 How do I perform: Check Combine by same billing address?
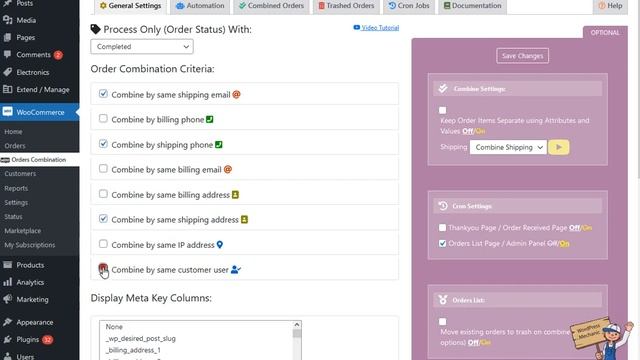103,194
